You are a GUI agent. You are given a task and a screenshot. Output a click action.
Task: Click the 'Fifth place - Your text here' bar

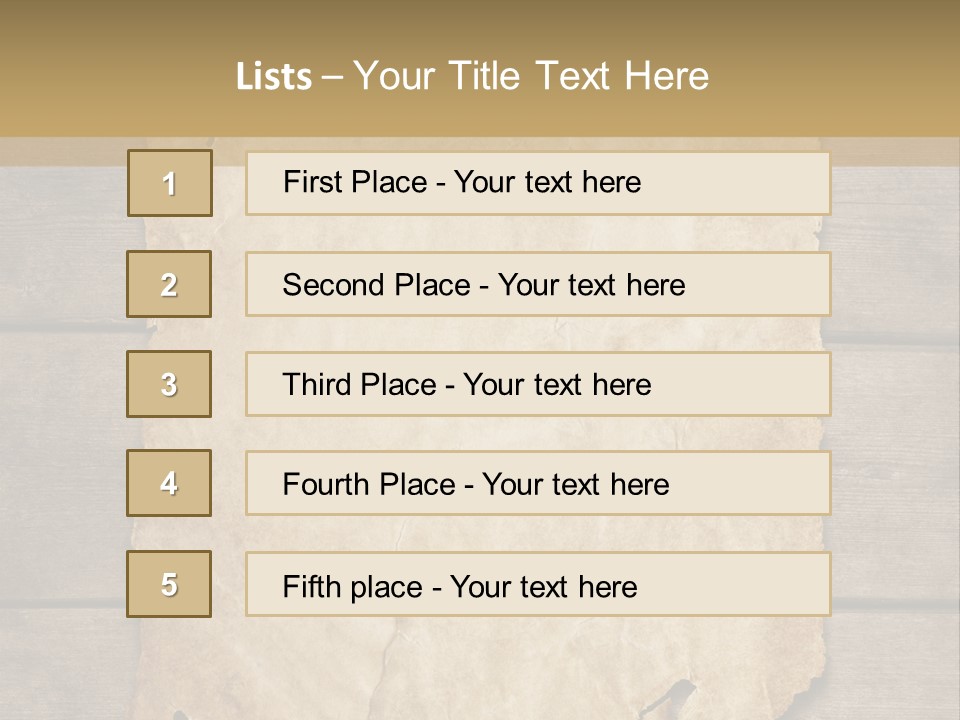coord(538,584)
